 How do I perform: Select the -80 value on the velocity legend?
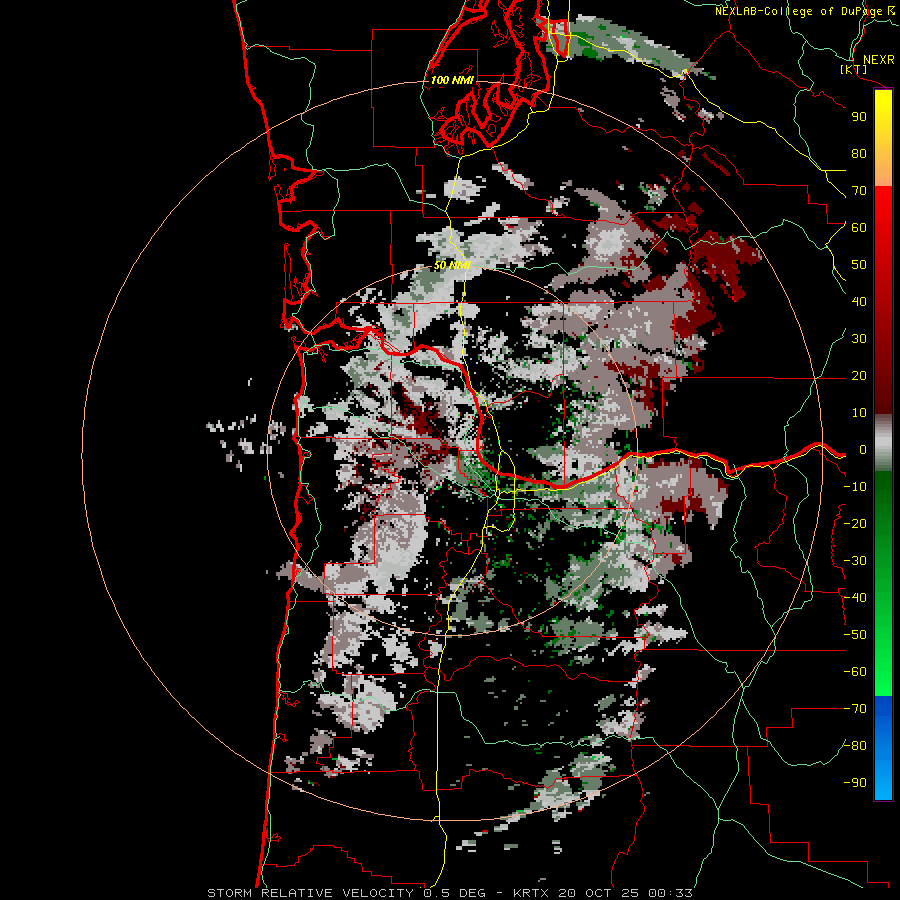point(855,746)
